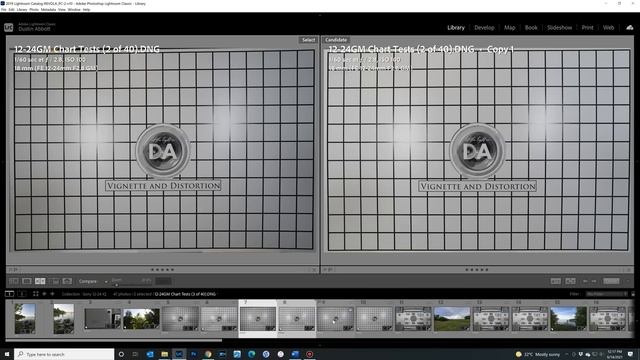Set star rating under right Candidate image
640x360 pixels.
(x=477, y=270)
